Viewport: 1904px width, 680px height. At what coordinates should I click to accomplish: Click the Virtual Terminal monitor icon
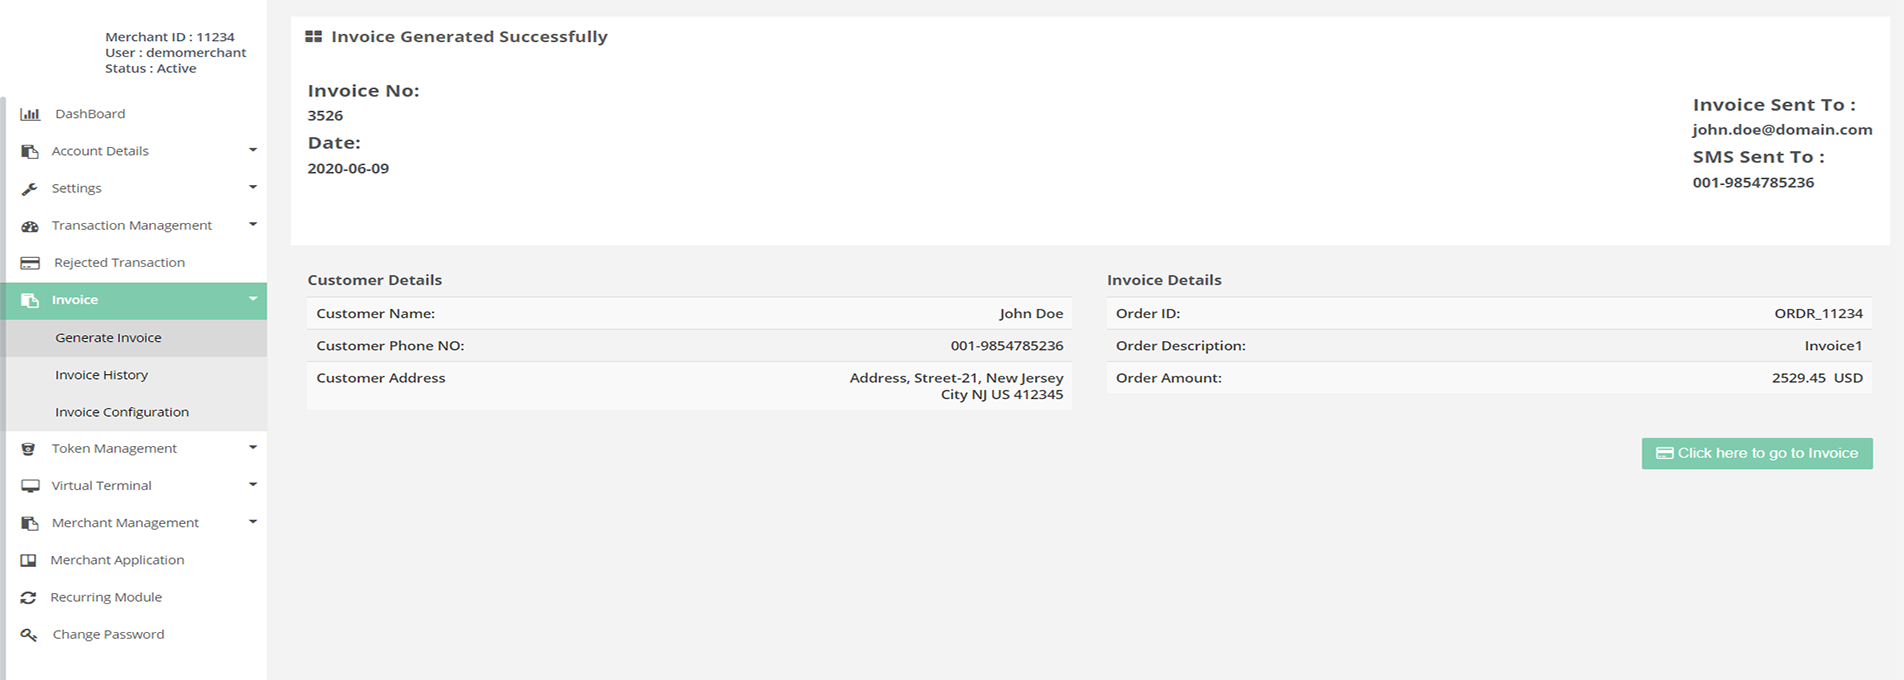(x=30, y=486)
